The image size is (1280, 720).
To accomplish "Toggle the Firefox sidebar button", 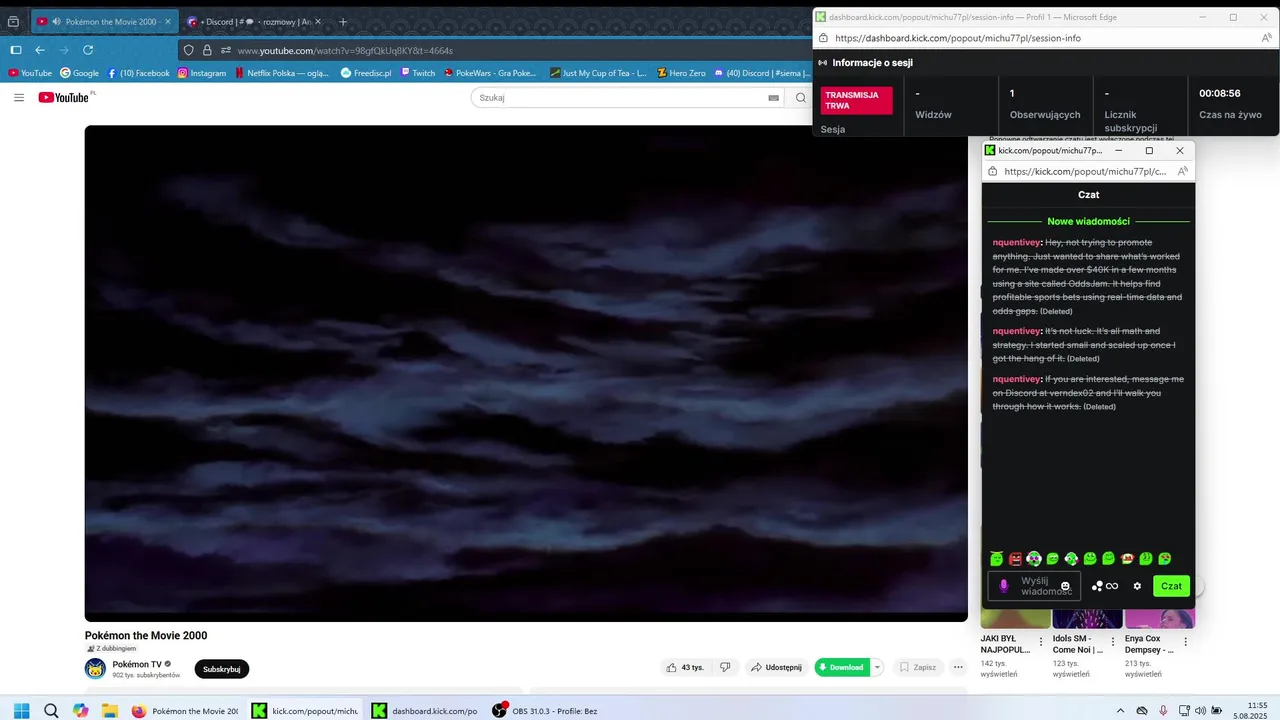I will 15,50.
